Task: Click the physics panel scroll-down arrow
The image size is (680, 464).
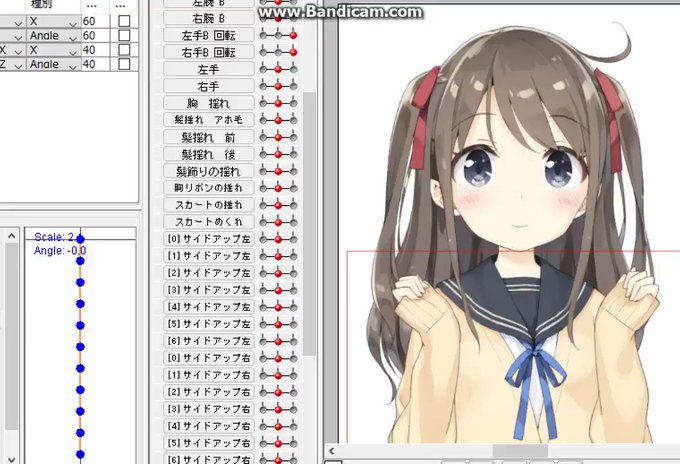Action: [12, 459]
